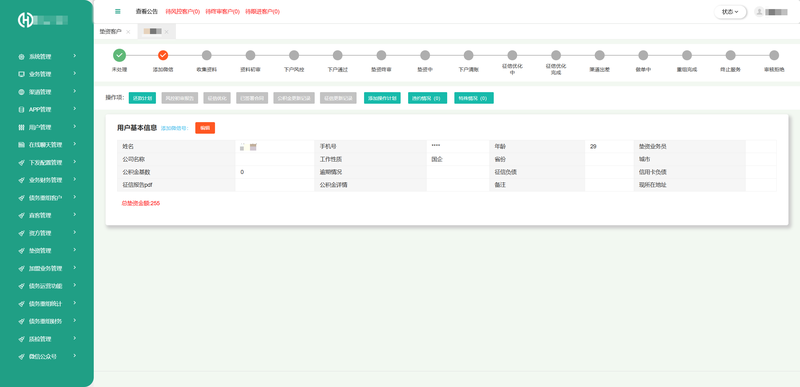Click the user avatar icon at top right
The width and height of the screenshot is (800, 387).
tap(759, 12)
